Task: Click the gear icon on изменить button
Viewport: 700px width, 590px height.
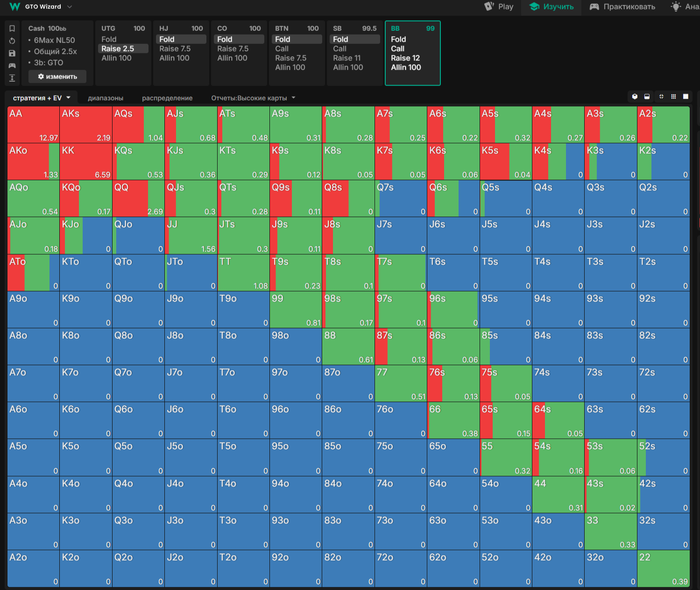Action: pos(41,76)
